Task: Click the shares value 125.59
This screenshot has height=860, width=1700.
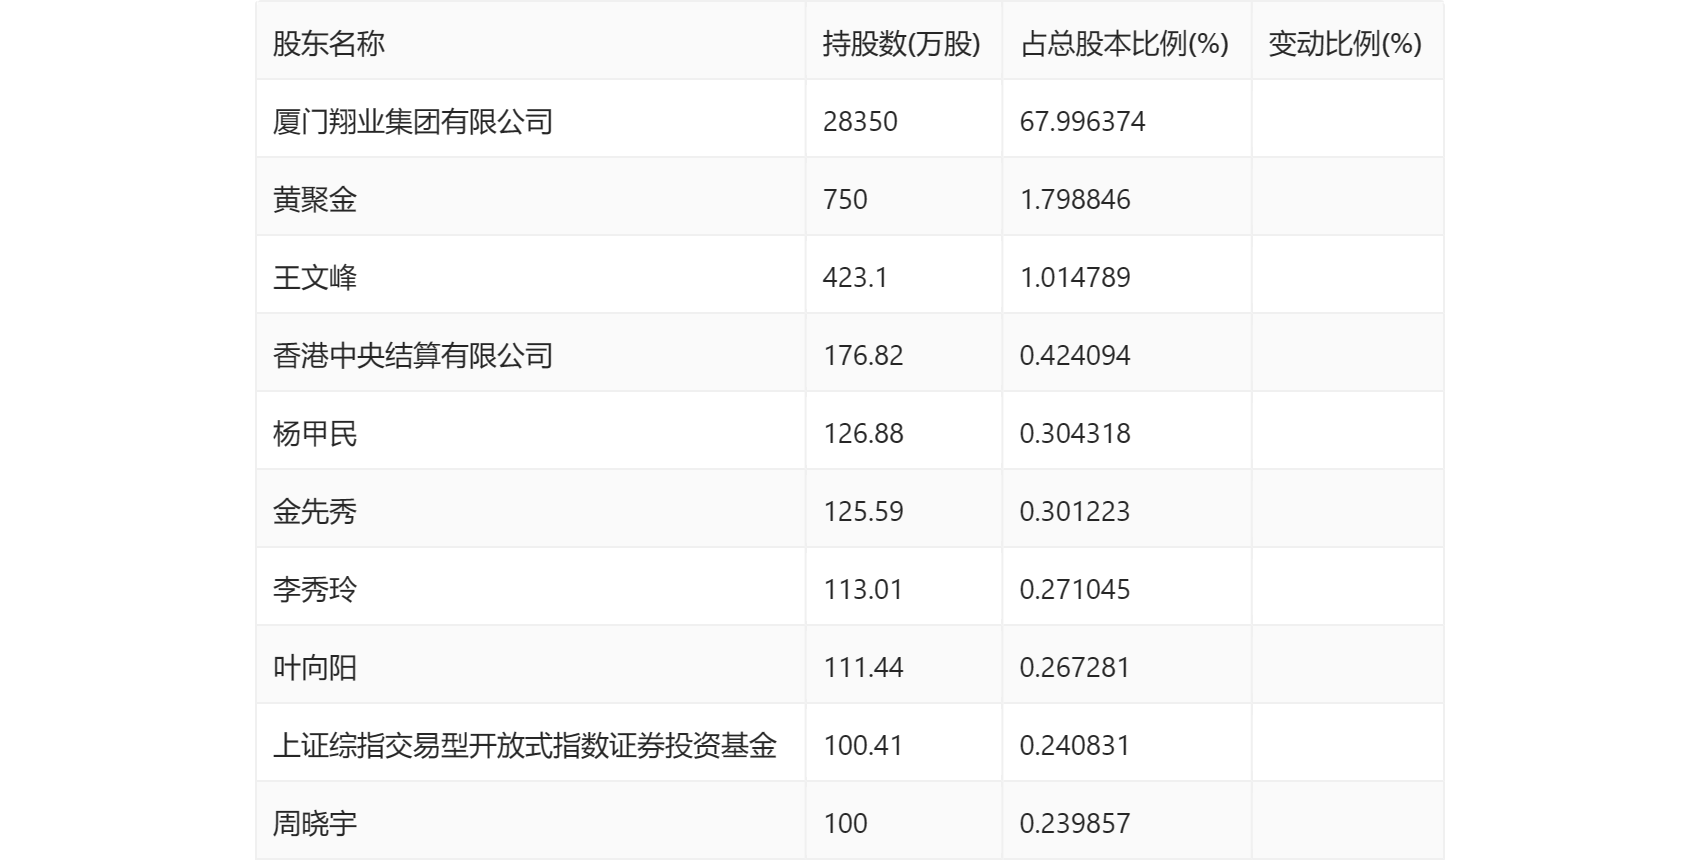Action: (863, 512)
